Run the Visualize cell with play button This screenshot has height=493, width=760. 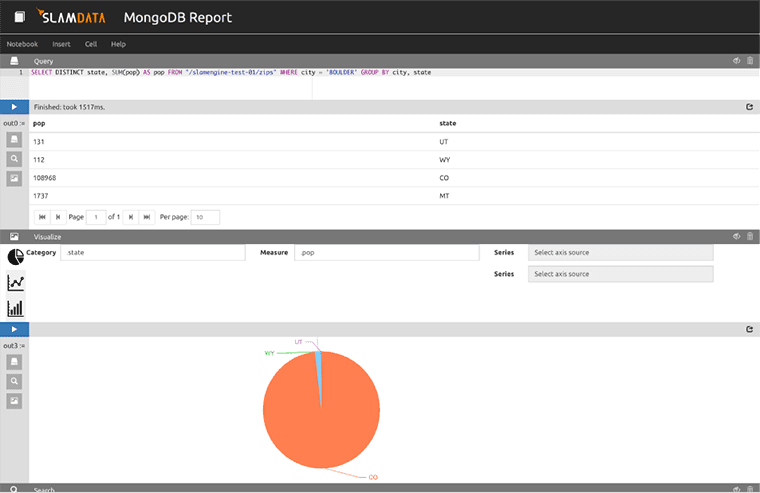pos(14,329)
